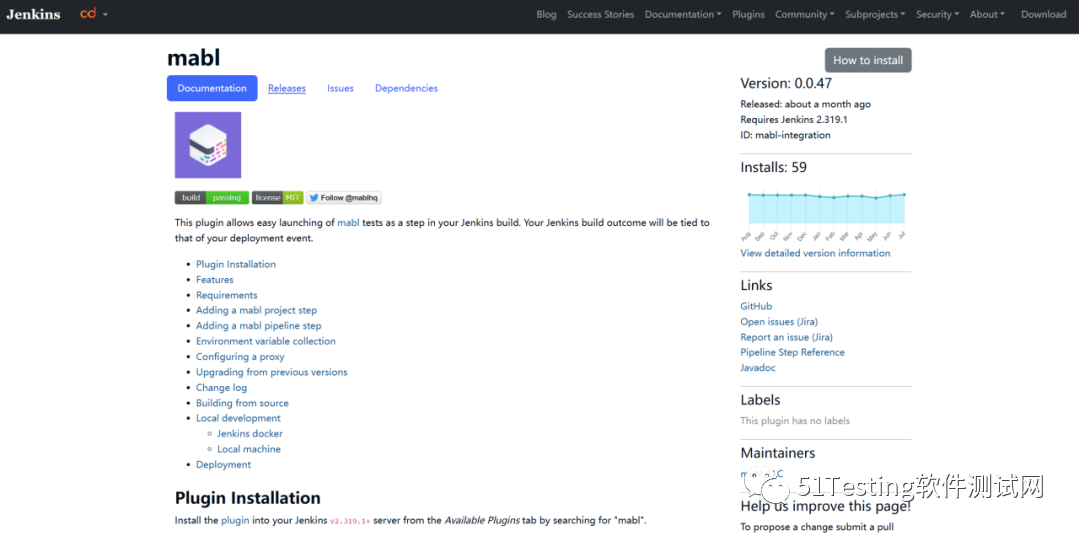The image size is (1079, 536).
Task: Expand the Subprojects dropdown
Action: point(875,14)
